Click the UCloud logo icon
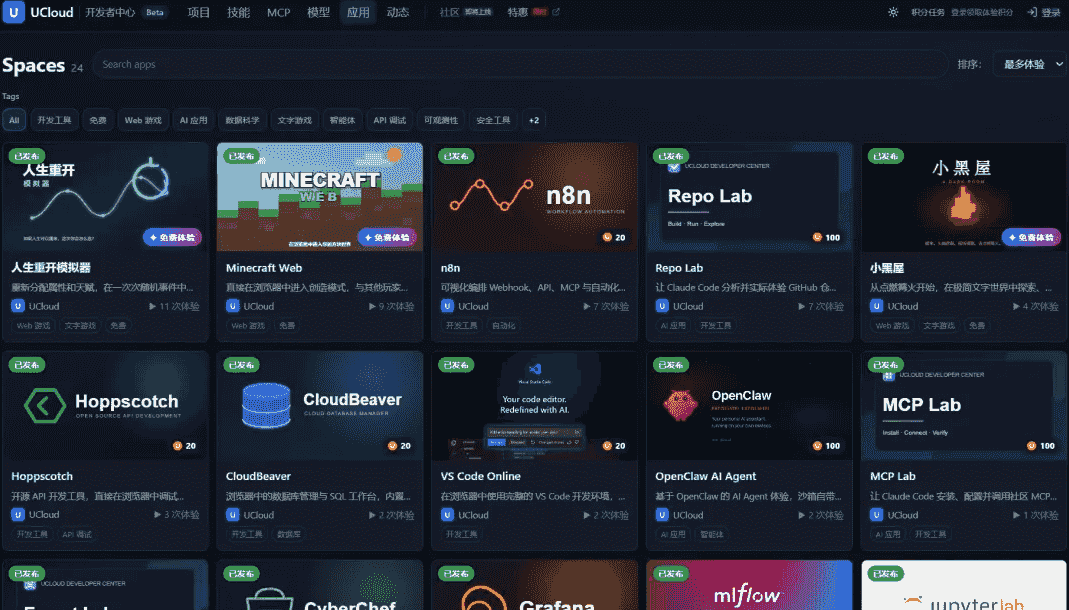1069x610 pixels. click(14, 12)
